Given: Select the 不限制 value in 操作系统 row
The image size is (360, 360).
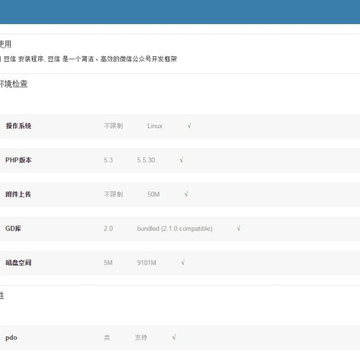Looking at the screenshot, I should tap(113, 126).
